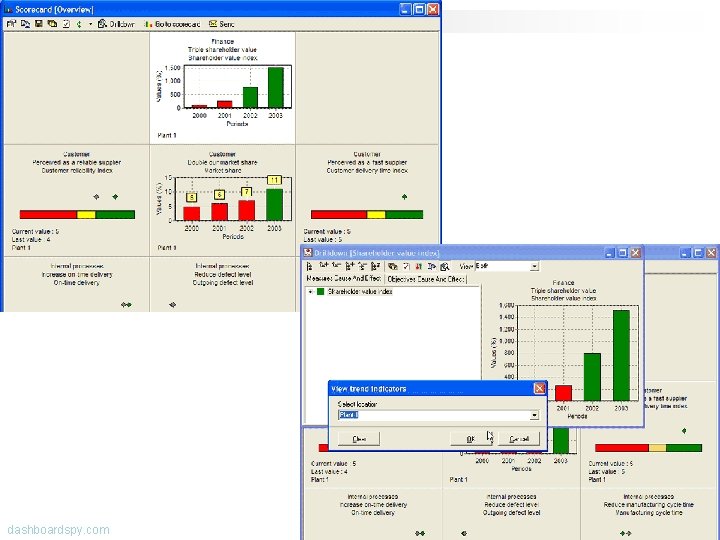This screenshot has width=720, height=540.
Task: Click the Drilldown button in Scorecard toolbar
Action: coord(116,24)
